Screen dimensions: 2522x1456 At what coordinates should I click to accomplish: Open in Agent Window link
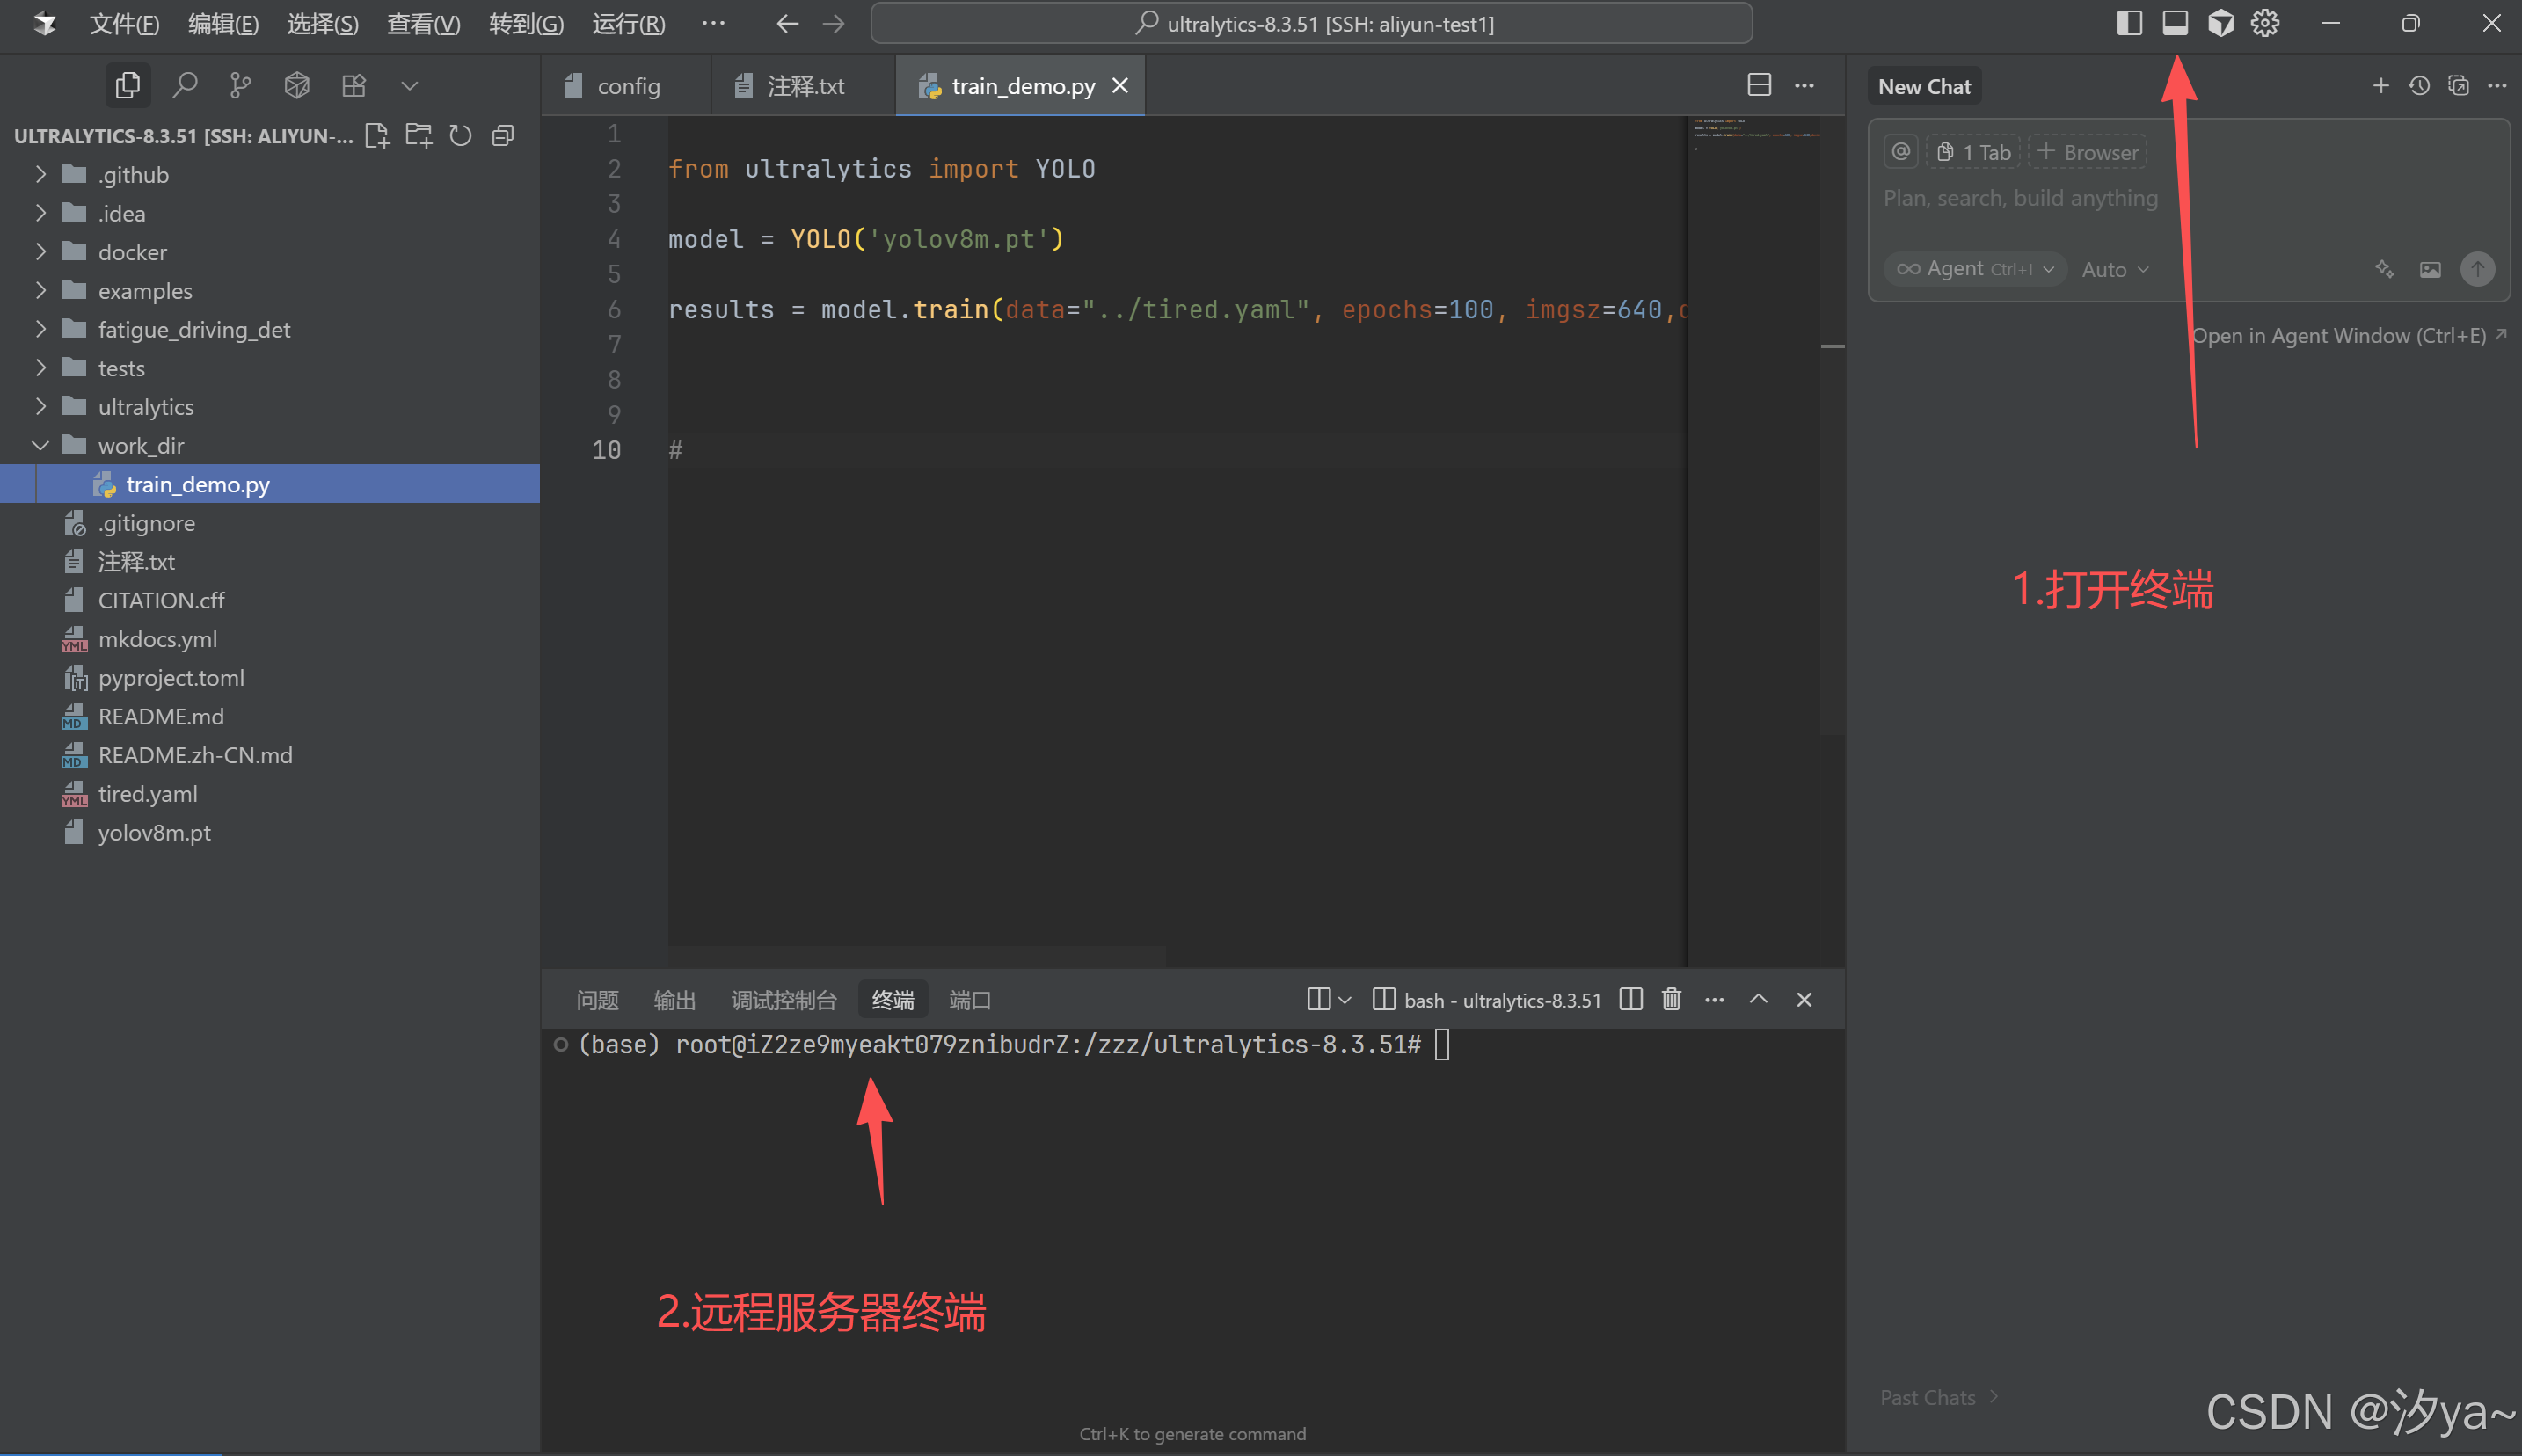coord(2347,335)
